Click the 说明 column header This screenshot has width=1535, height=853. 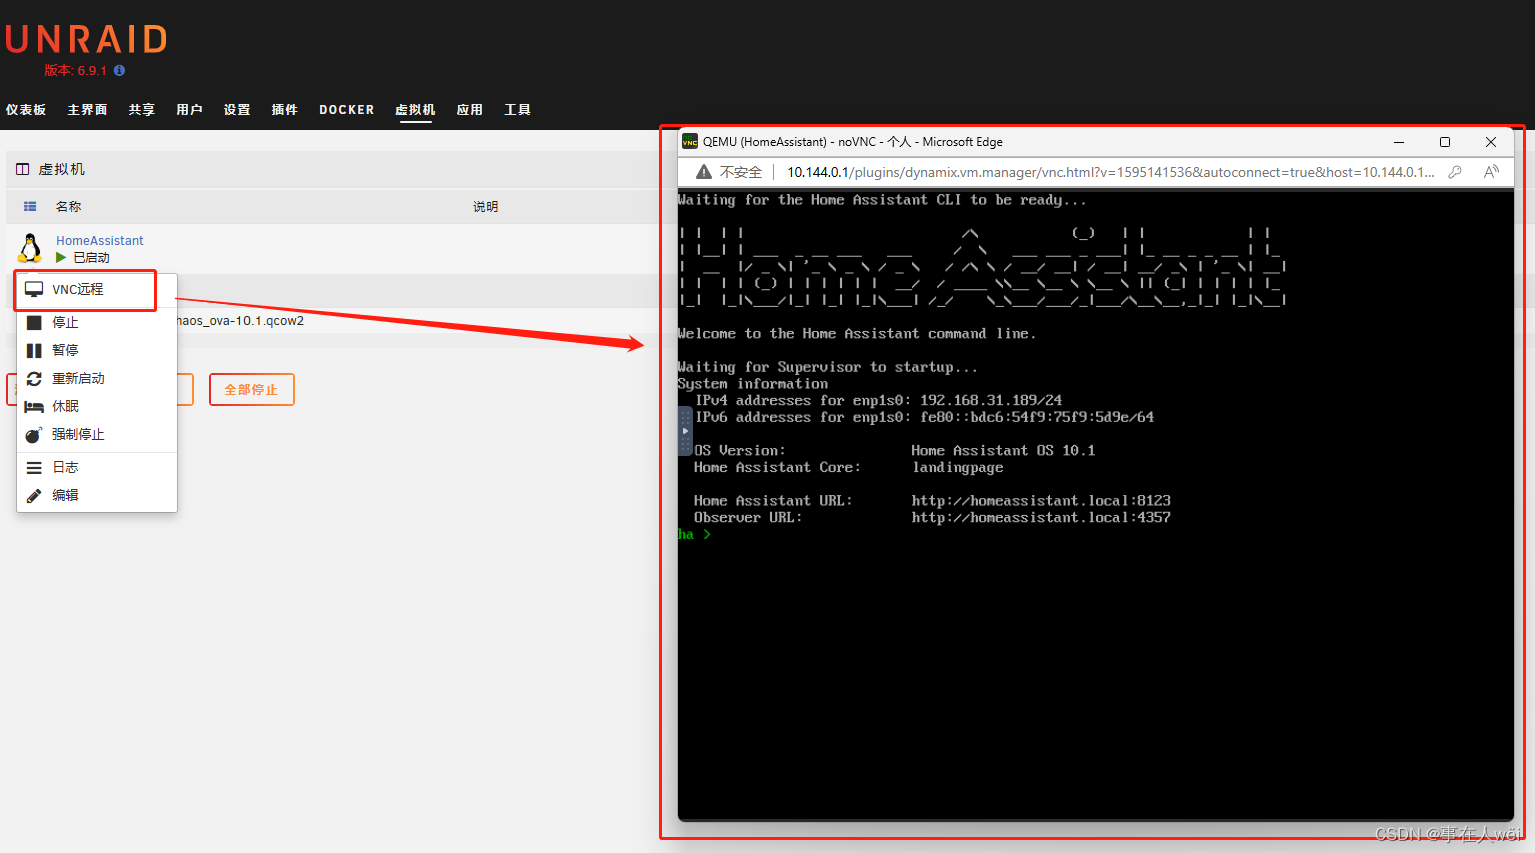[x=486, y=206]
